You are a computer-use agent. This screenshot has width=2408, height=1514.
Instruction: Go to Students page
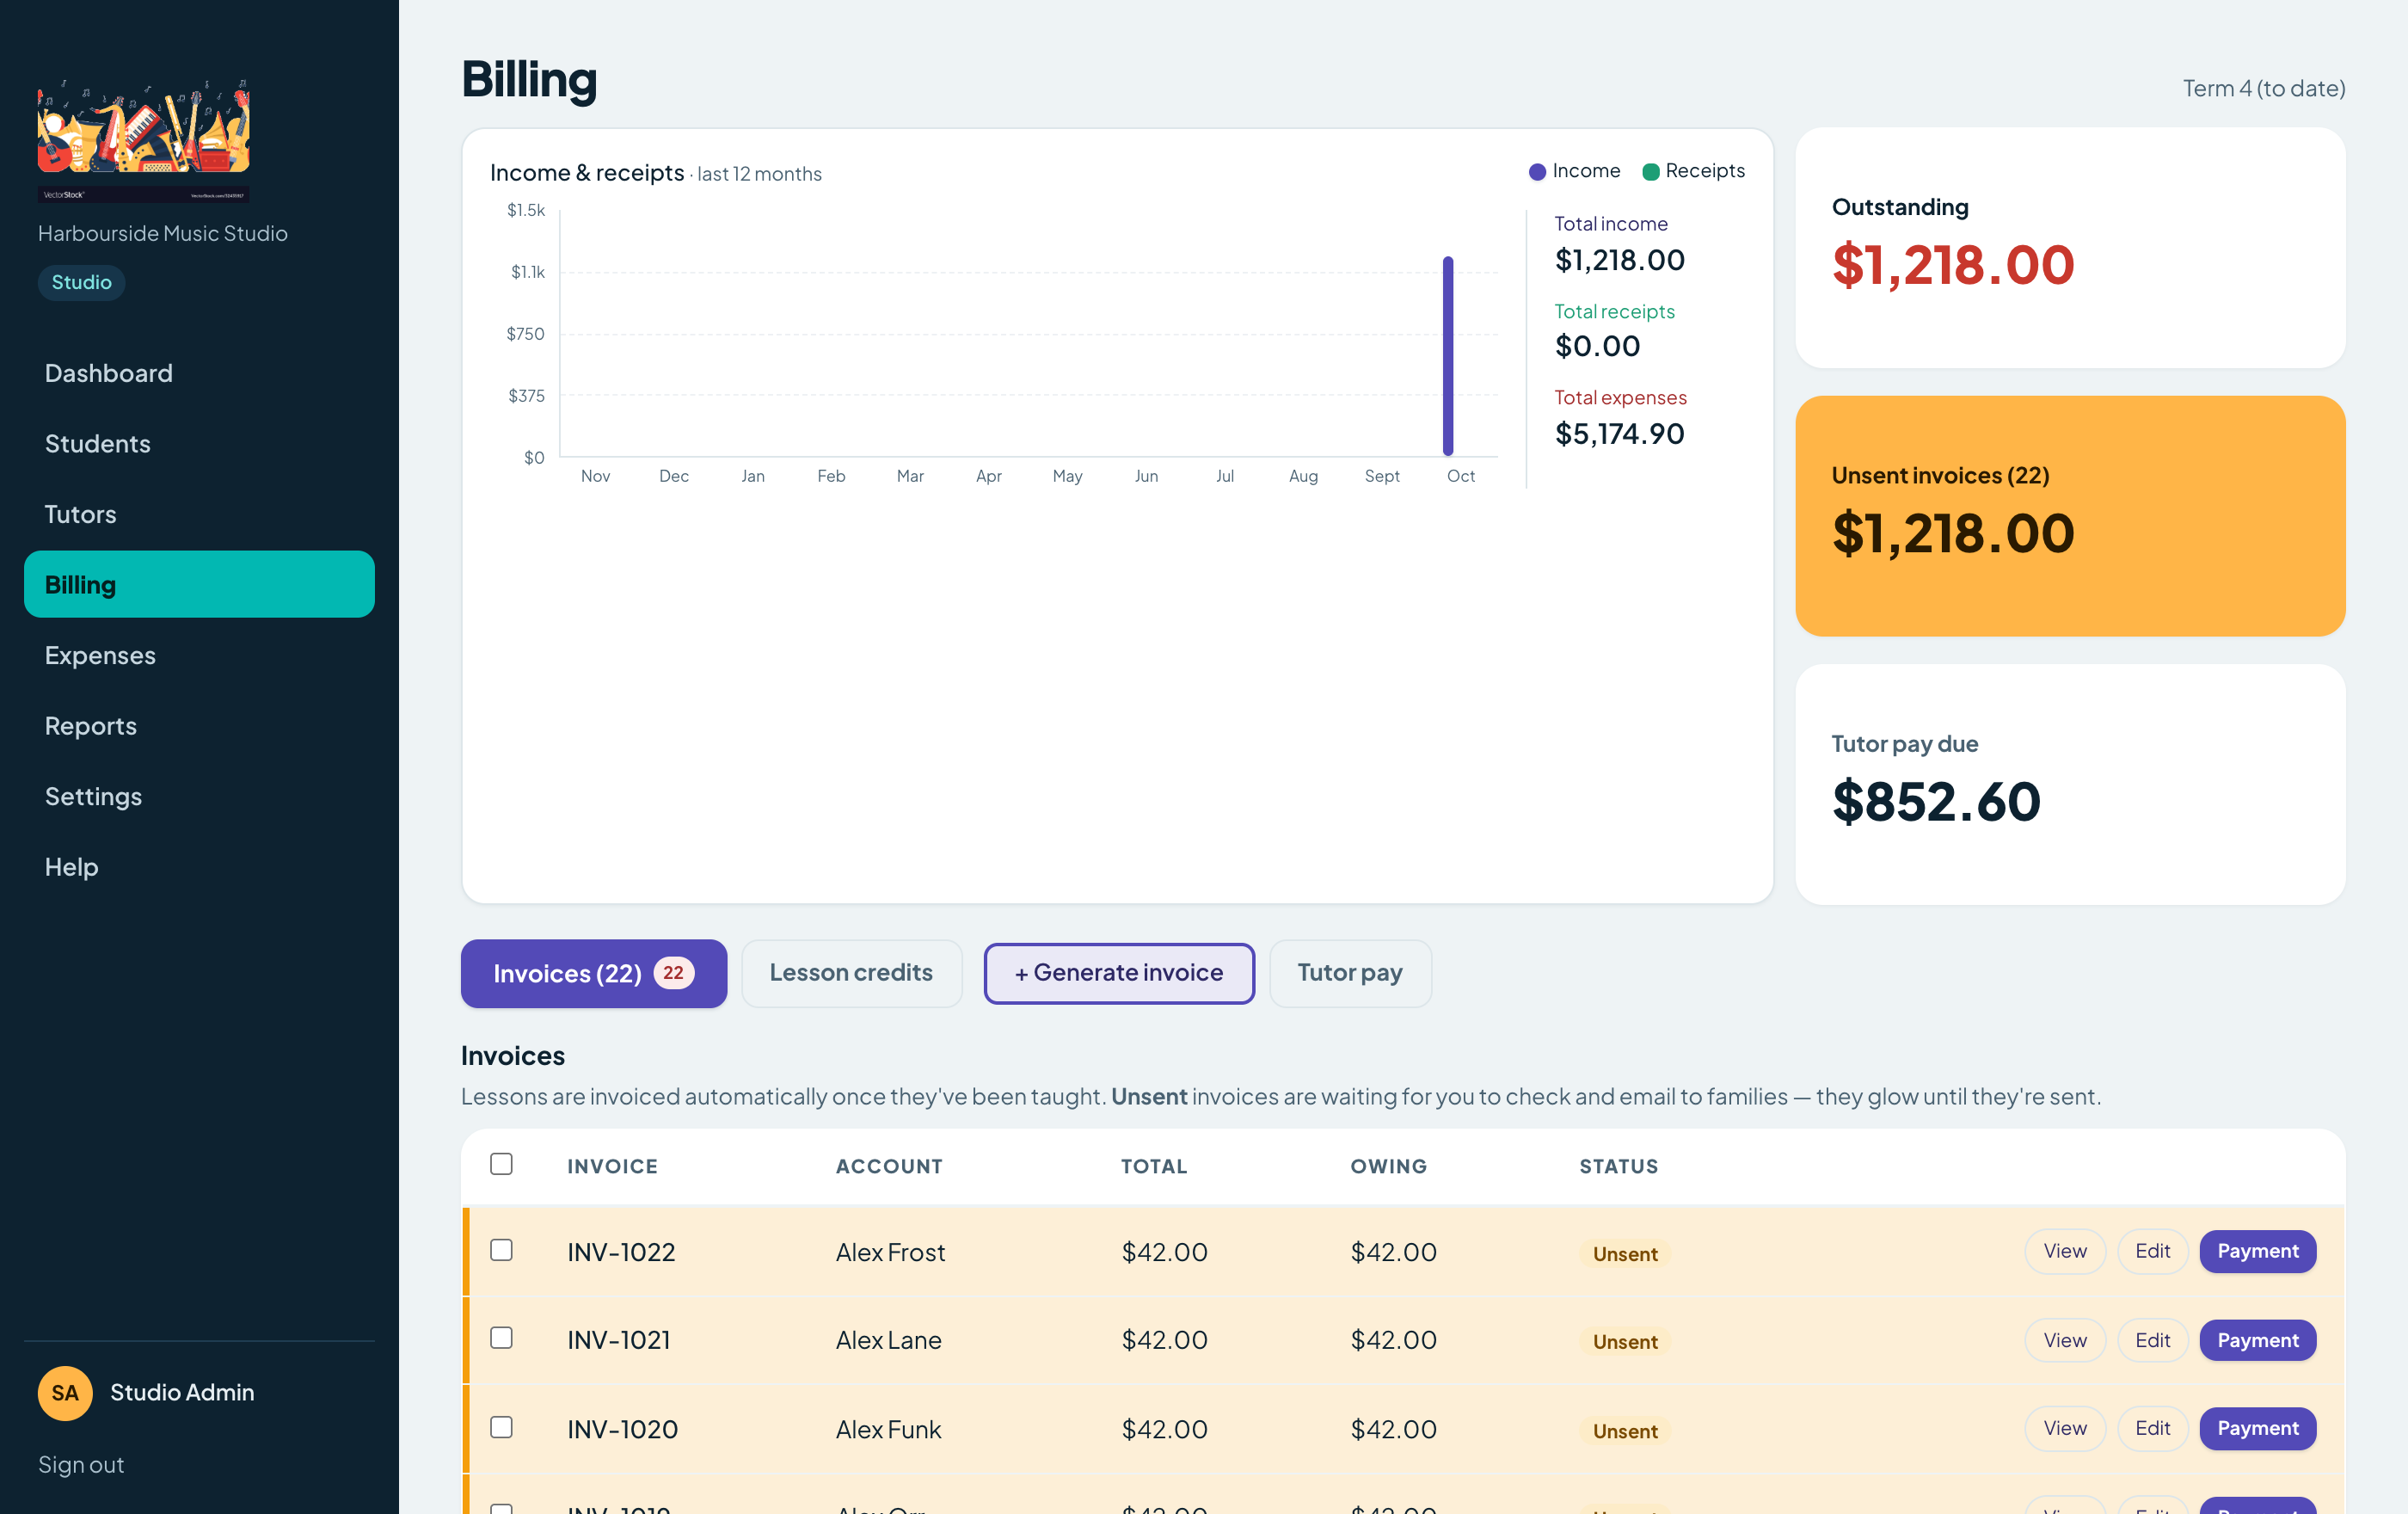199,443
